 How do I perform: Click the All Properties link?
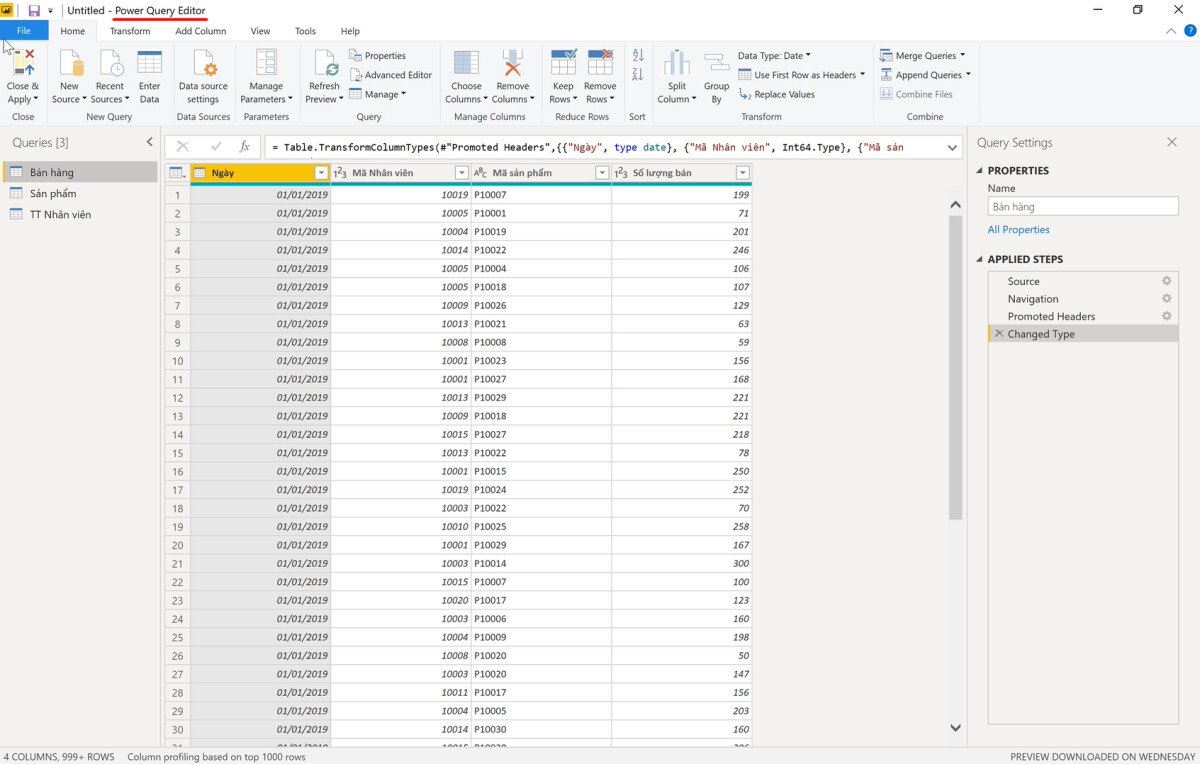pyautogui.click(x=1018, y=229)
